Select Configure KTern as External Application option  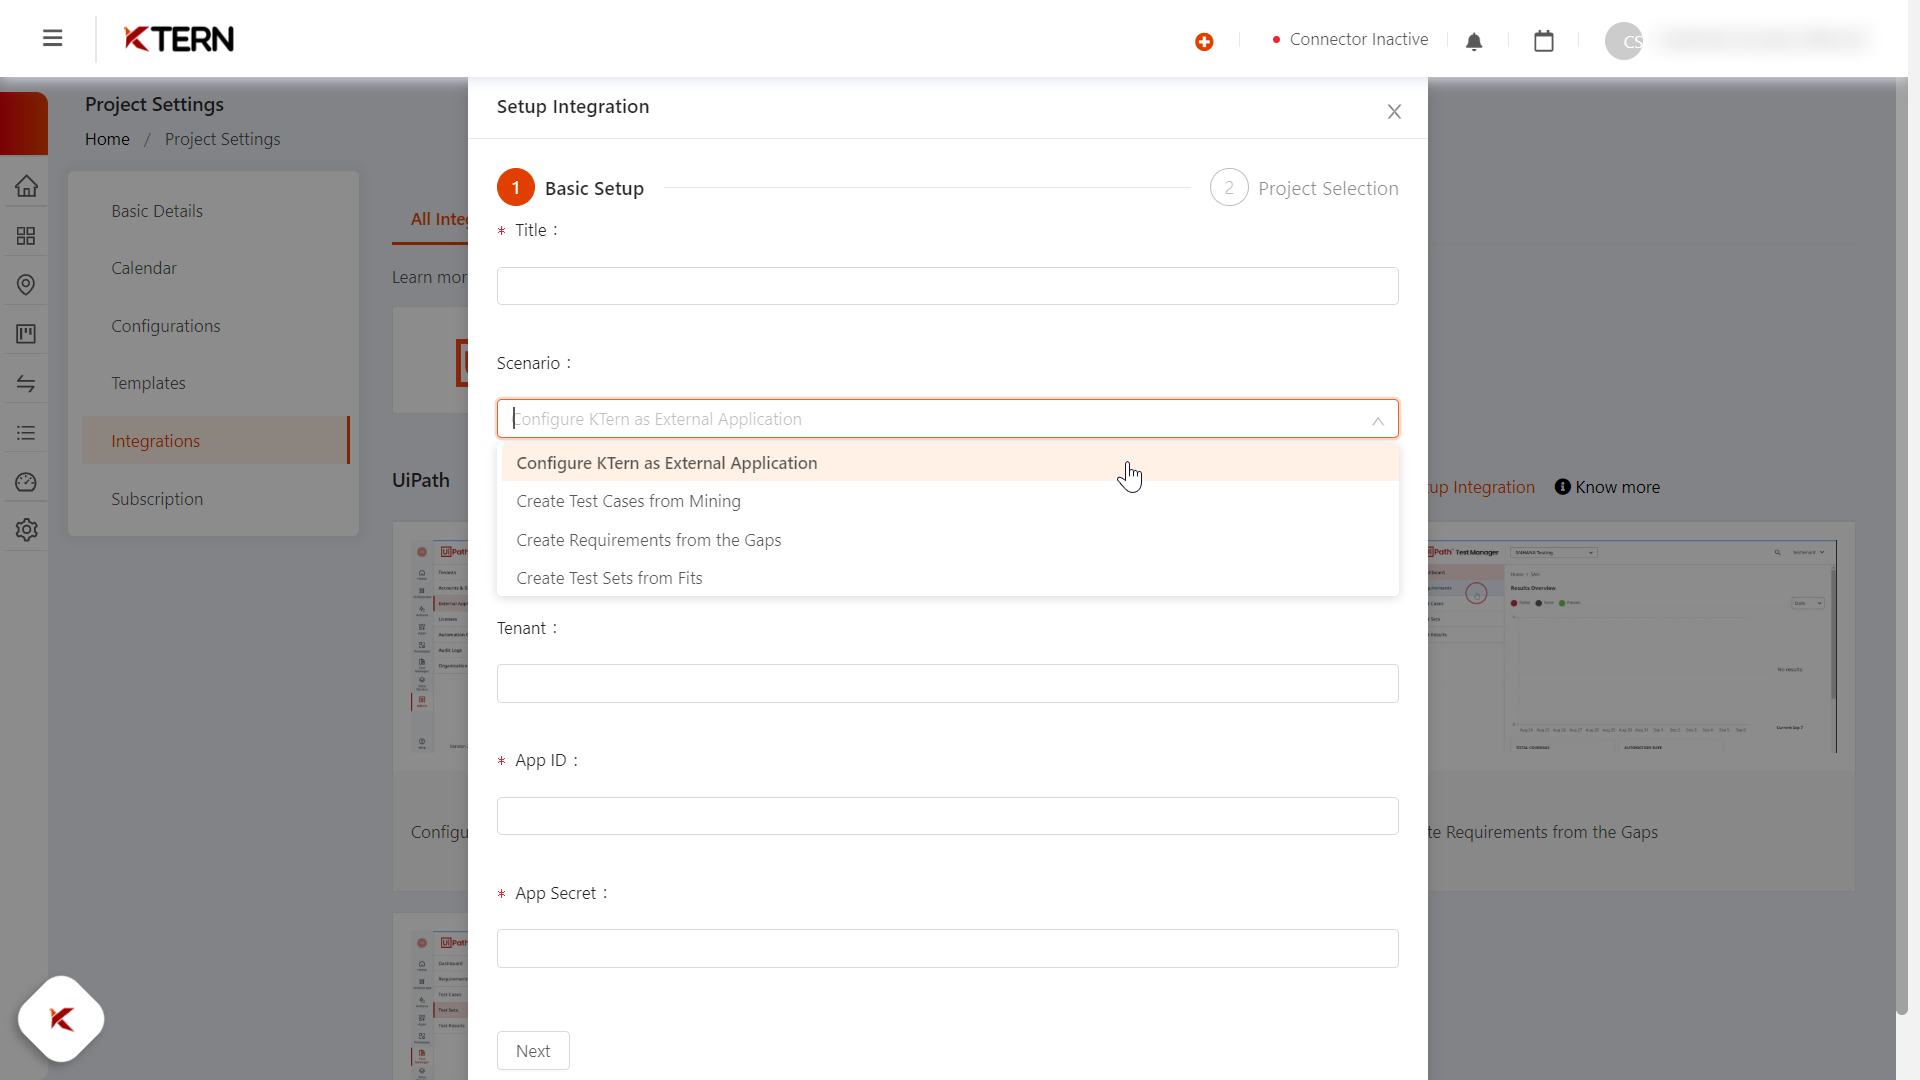coord(948,463)
